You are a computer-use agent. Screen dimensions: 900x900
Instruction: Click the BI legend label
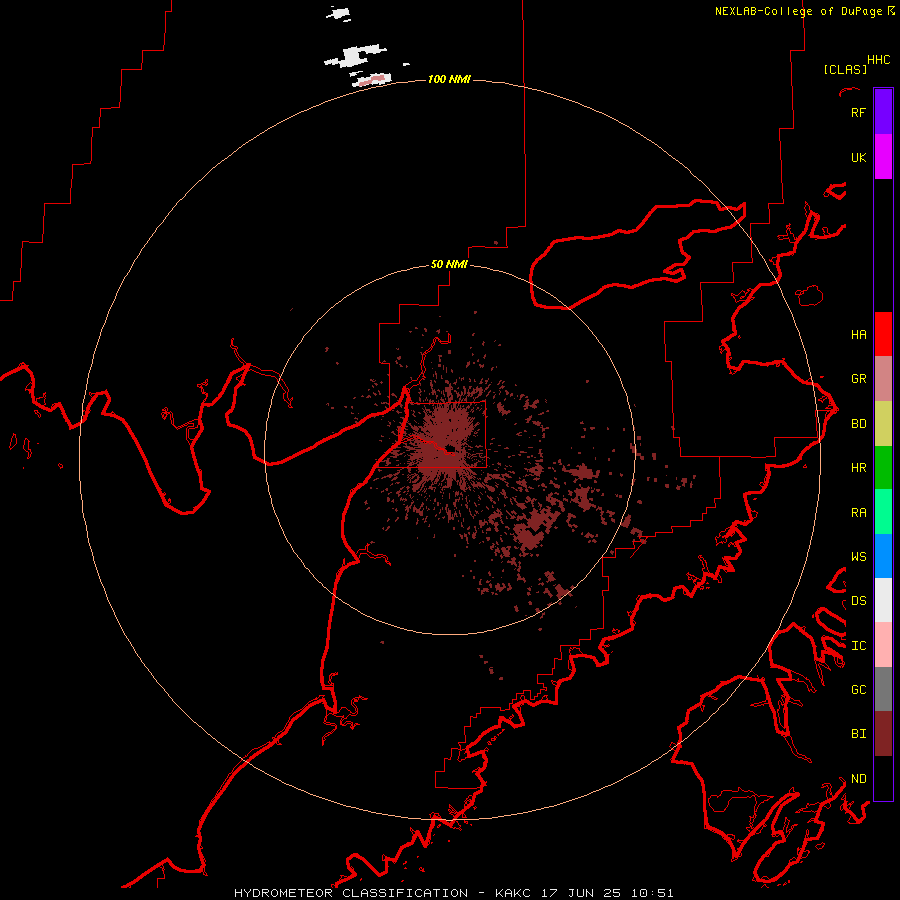point(858,734)
